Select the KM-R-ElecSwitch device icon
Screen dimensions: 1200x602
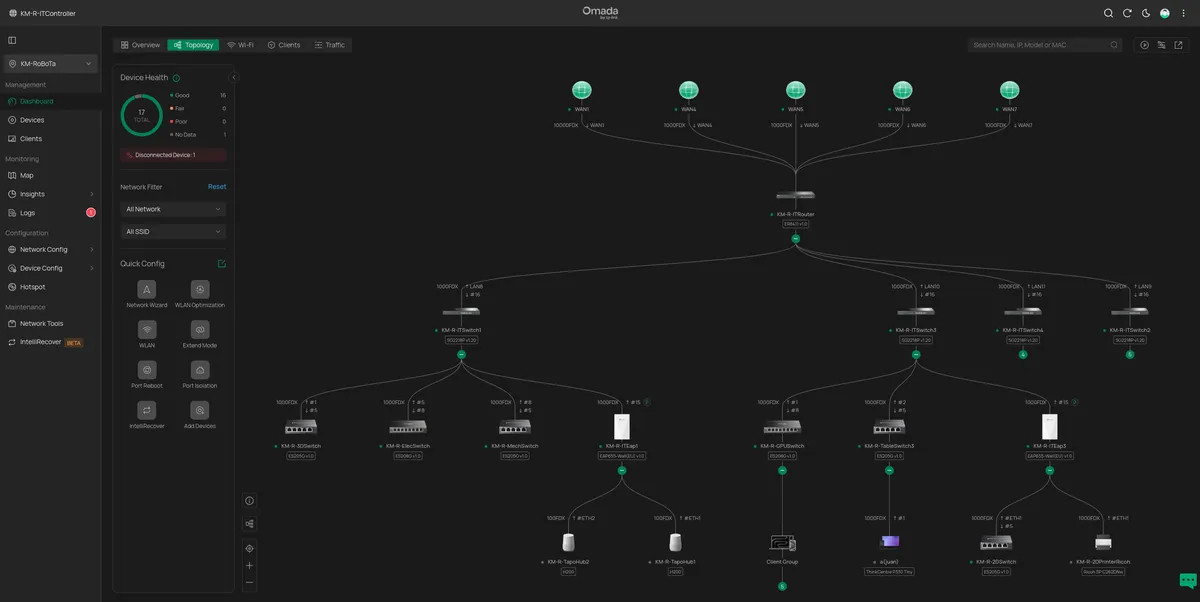click(408, 426)
